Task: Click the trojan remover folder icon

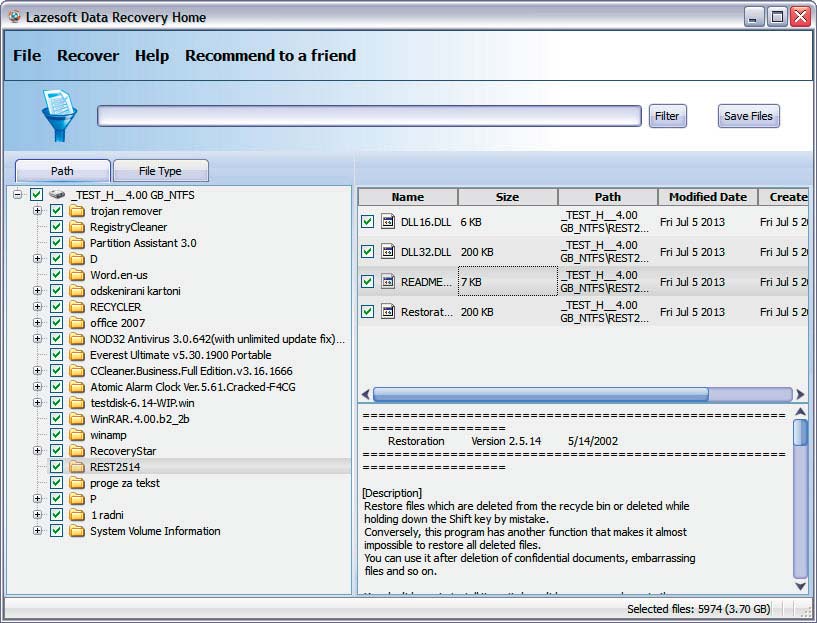Action: pos(77,211)
